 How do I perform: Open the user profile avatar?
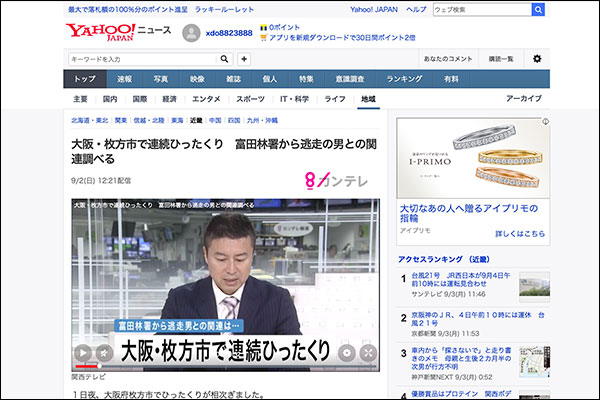tap(191, 33)
